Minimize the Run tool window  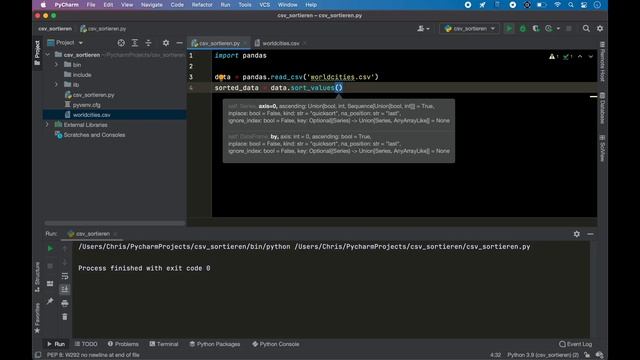click(x=590, y=234)
